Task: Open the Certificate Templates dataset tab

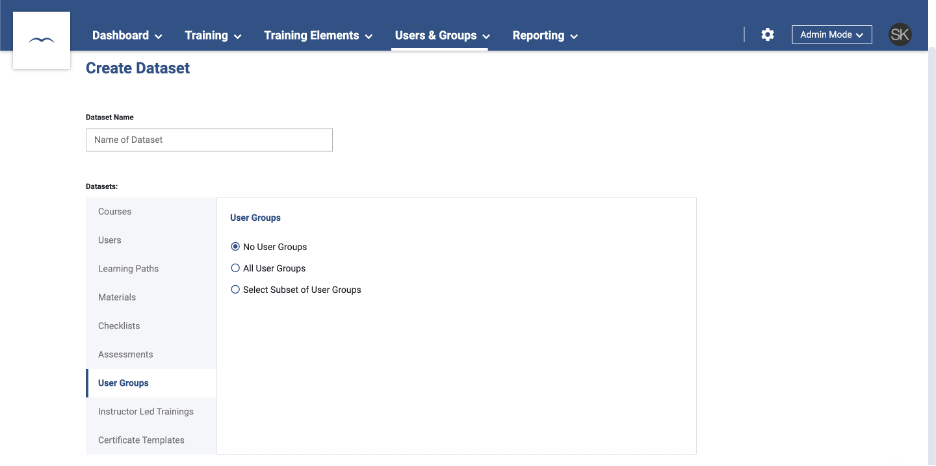Action: 151,440
